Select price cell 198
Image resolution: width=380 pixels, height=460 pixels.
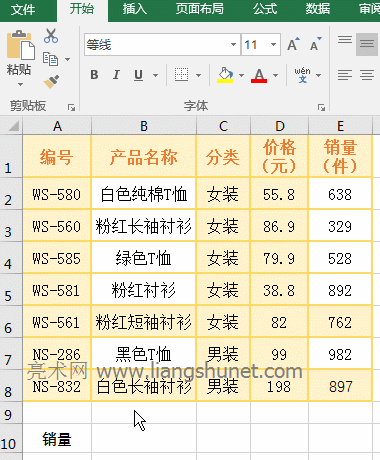[x=279, y=386]
